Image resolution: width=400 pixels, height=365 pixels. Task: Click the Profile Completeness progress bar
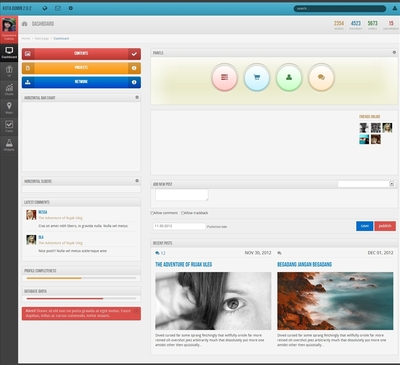pos(81,278)
